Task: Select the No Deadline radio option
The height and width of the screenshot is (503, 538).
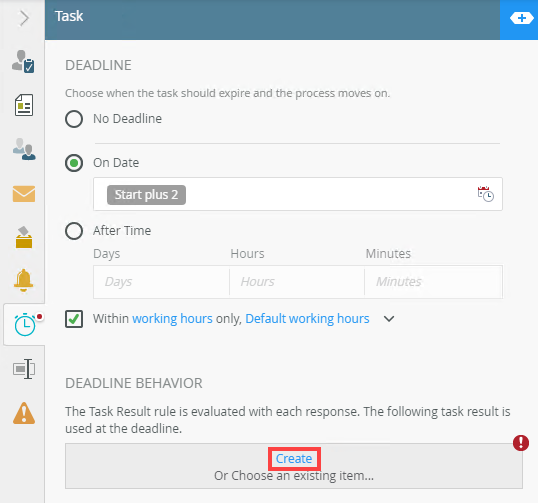Action: point(74,119)
